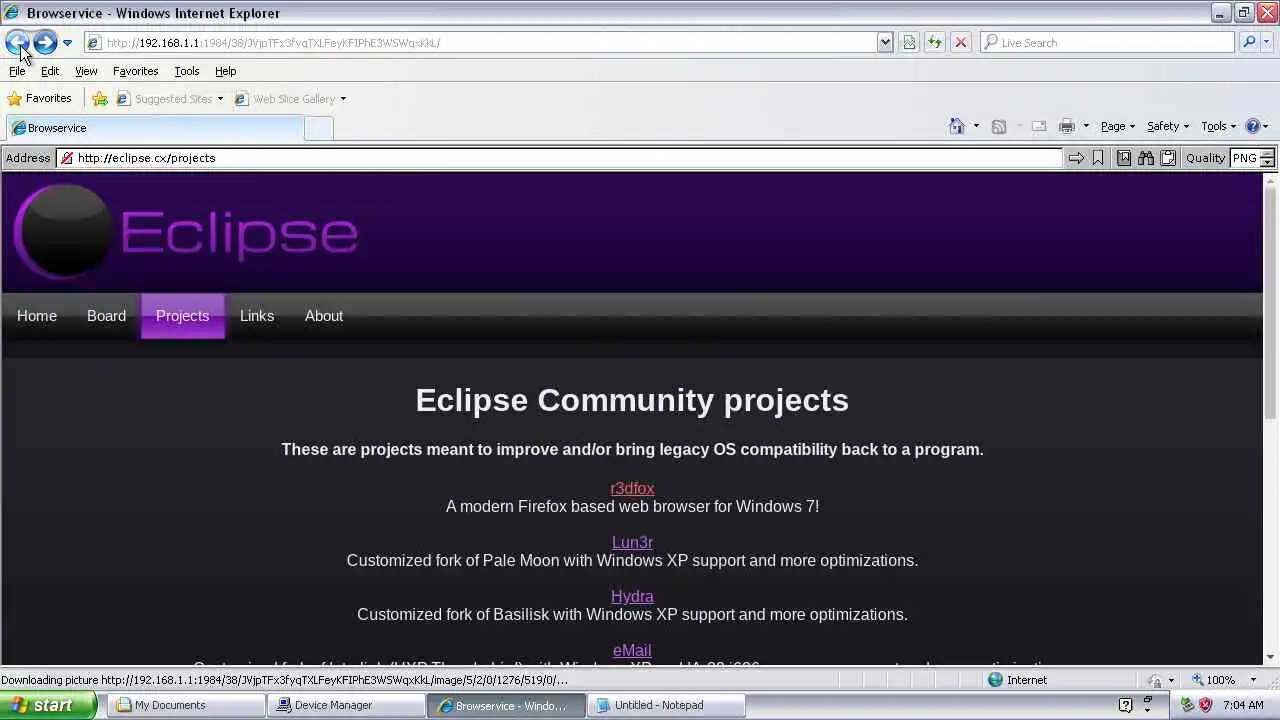Image resolution: width=1280 pixels, height=720 pixels.
Task: Click the IE Back navigation button
Action: point(17,42)
